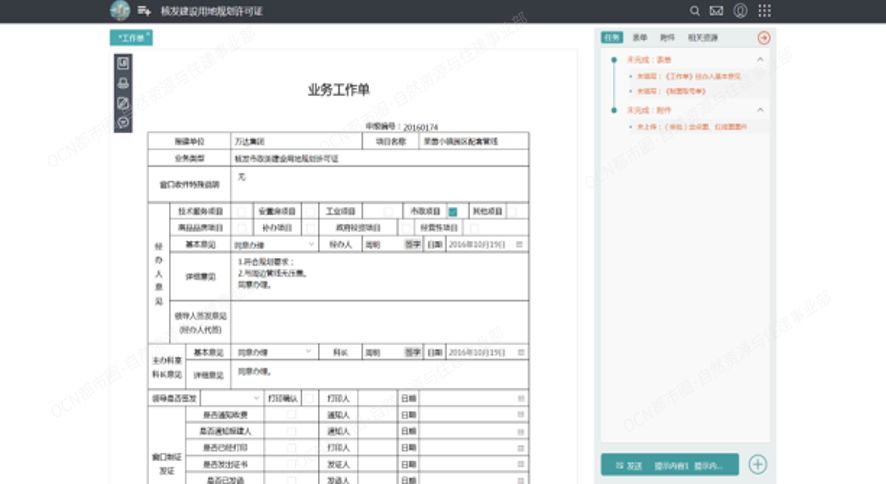Open 基本意见 dropdown in 经办人意见 section
886x484 pixels.
[x=274, y=245]
